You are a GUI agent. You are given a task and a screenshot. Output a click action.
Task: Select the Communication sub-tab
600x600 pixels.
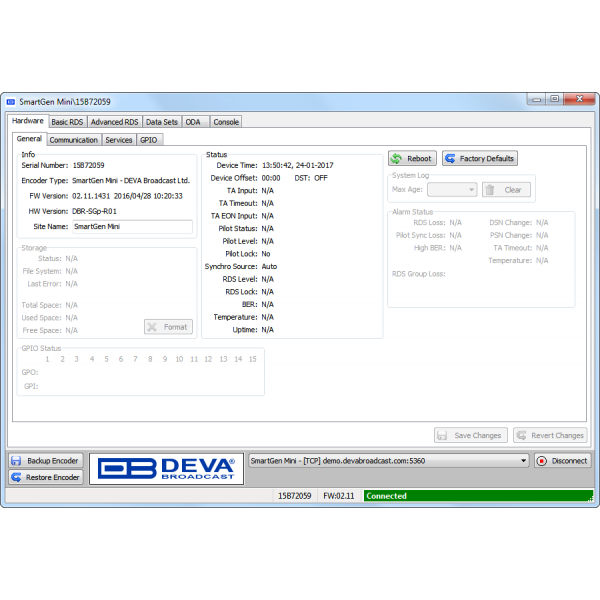coord(73,140)
